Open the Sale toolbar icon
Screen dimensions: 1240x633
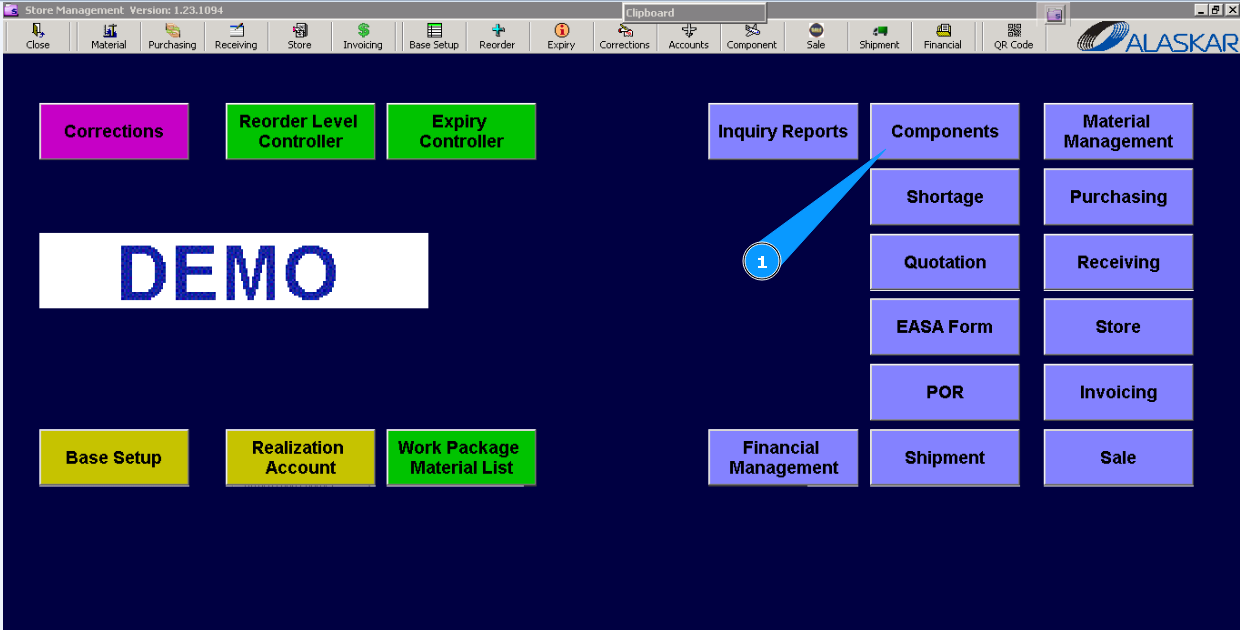816,37
